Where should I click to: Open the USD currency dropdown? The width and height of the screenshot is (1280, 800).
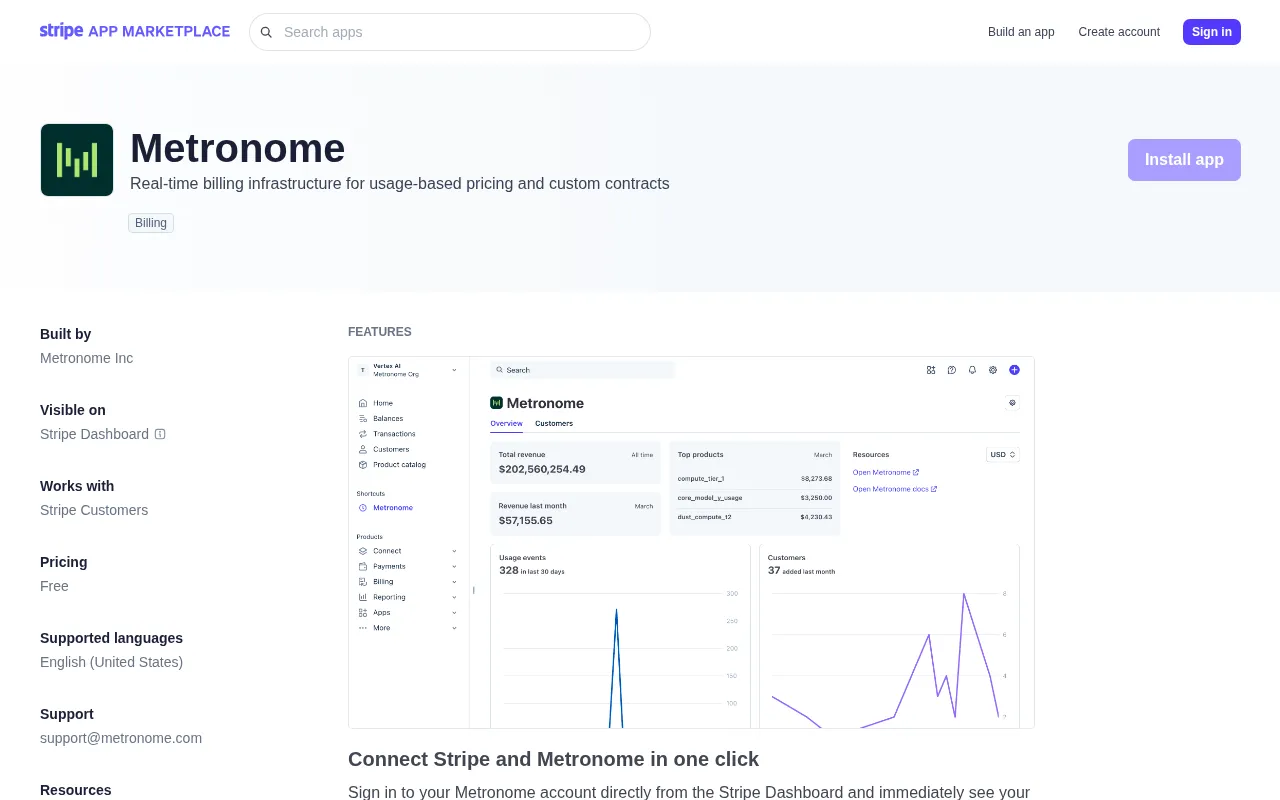[1003, 454]
